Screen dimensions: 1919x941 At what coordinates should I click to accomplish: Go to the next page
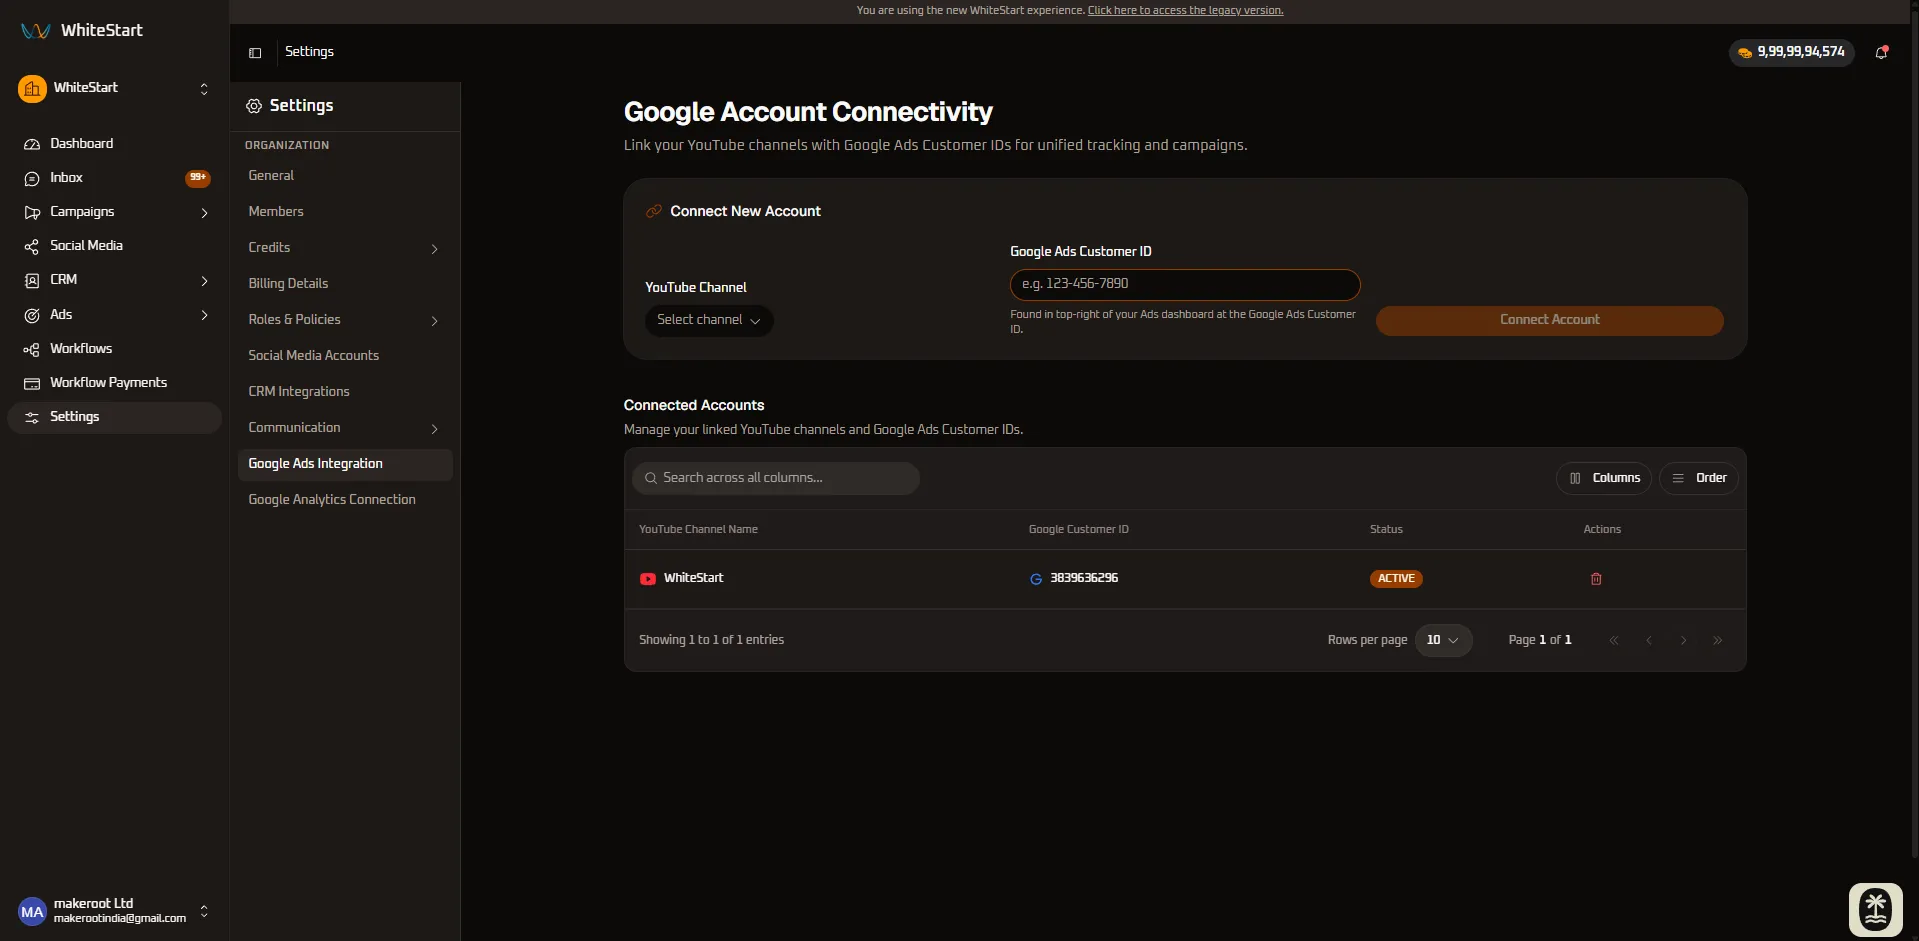(x=1683, y=641)
